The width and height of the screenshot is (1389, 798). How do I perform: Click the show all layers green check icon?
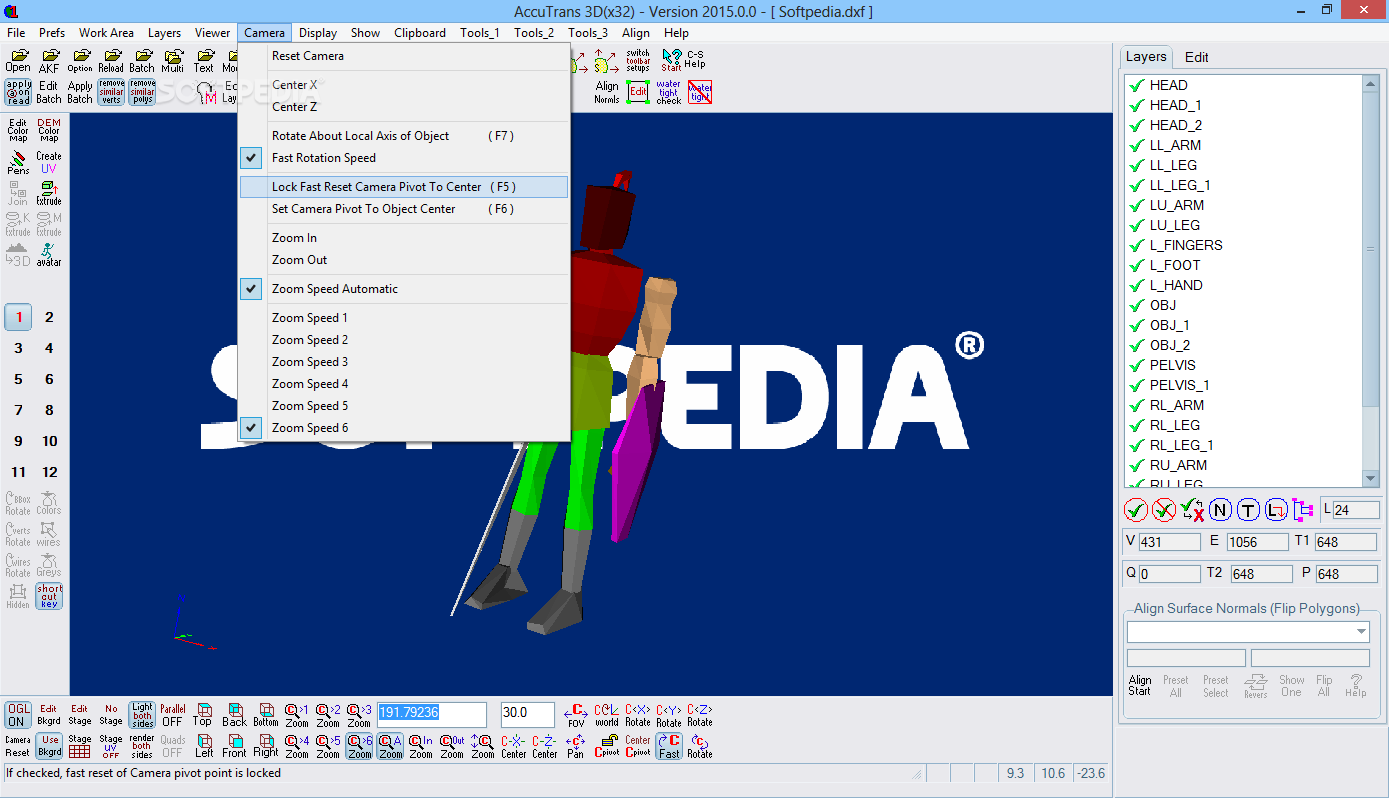coord(1136,510)
